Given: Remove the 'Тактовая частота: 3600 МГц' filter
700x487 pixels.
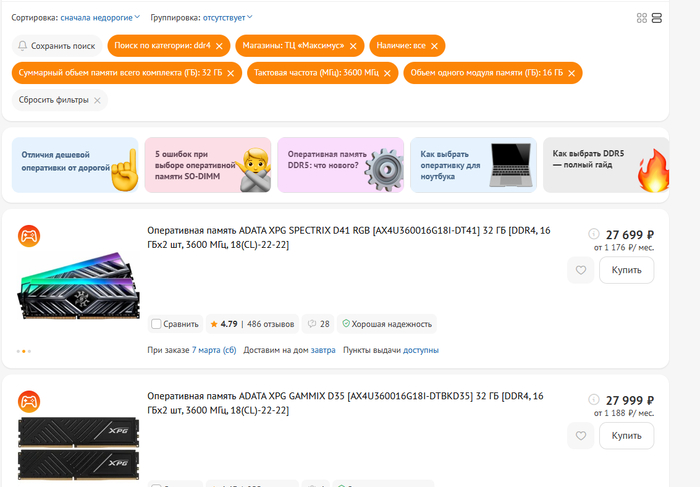Looking at the screenshot, I should 388,73.
